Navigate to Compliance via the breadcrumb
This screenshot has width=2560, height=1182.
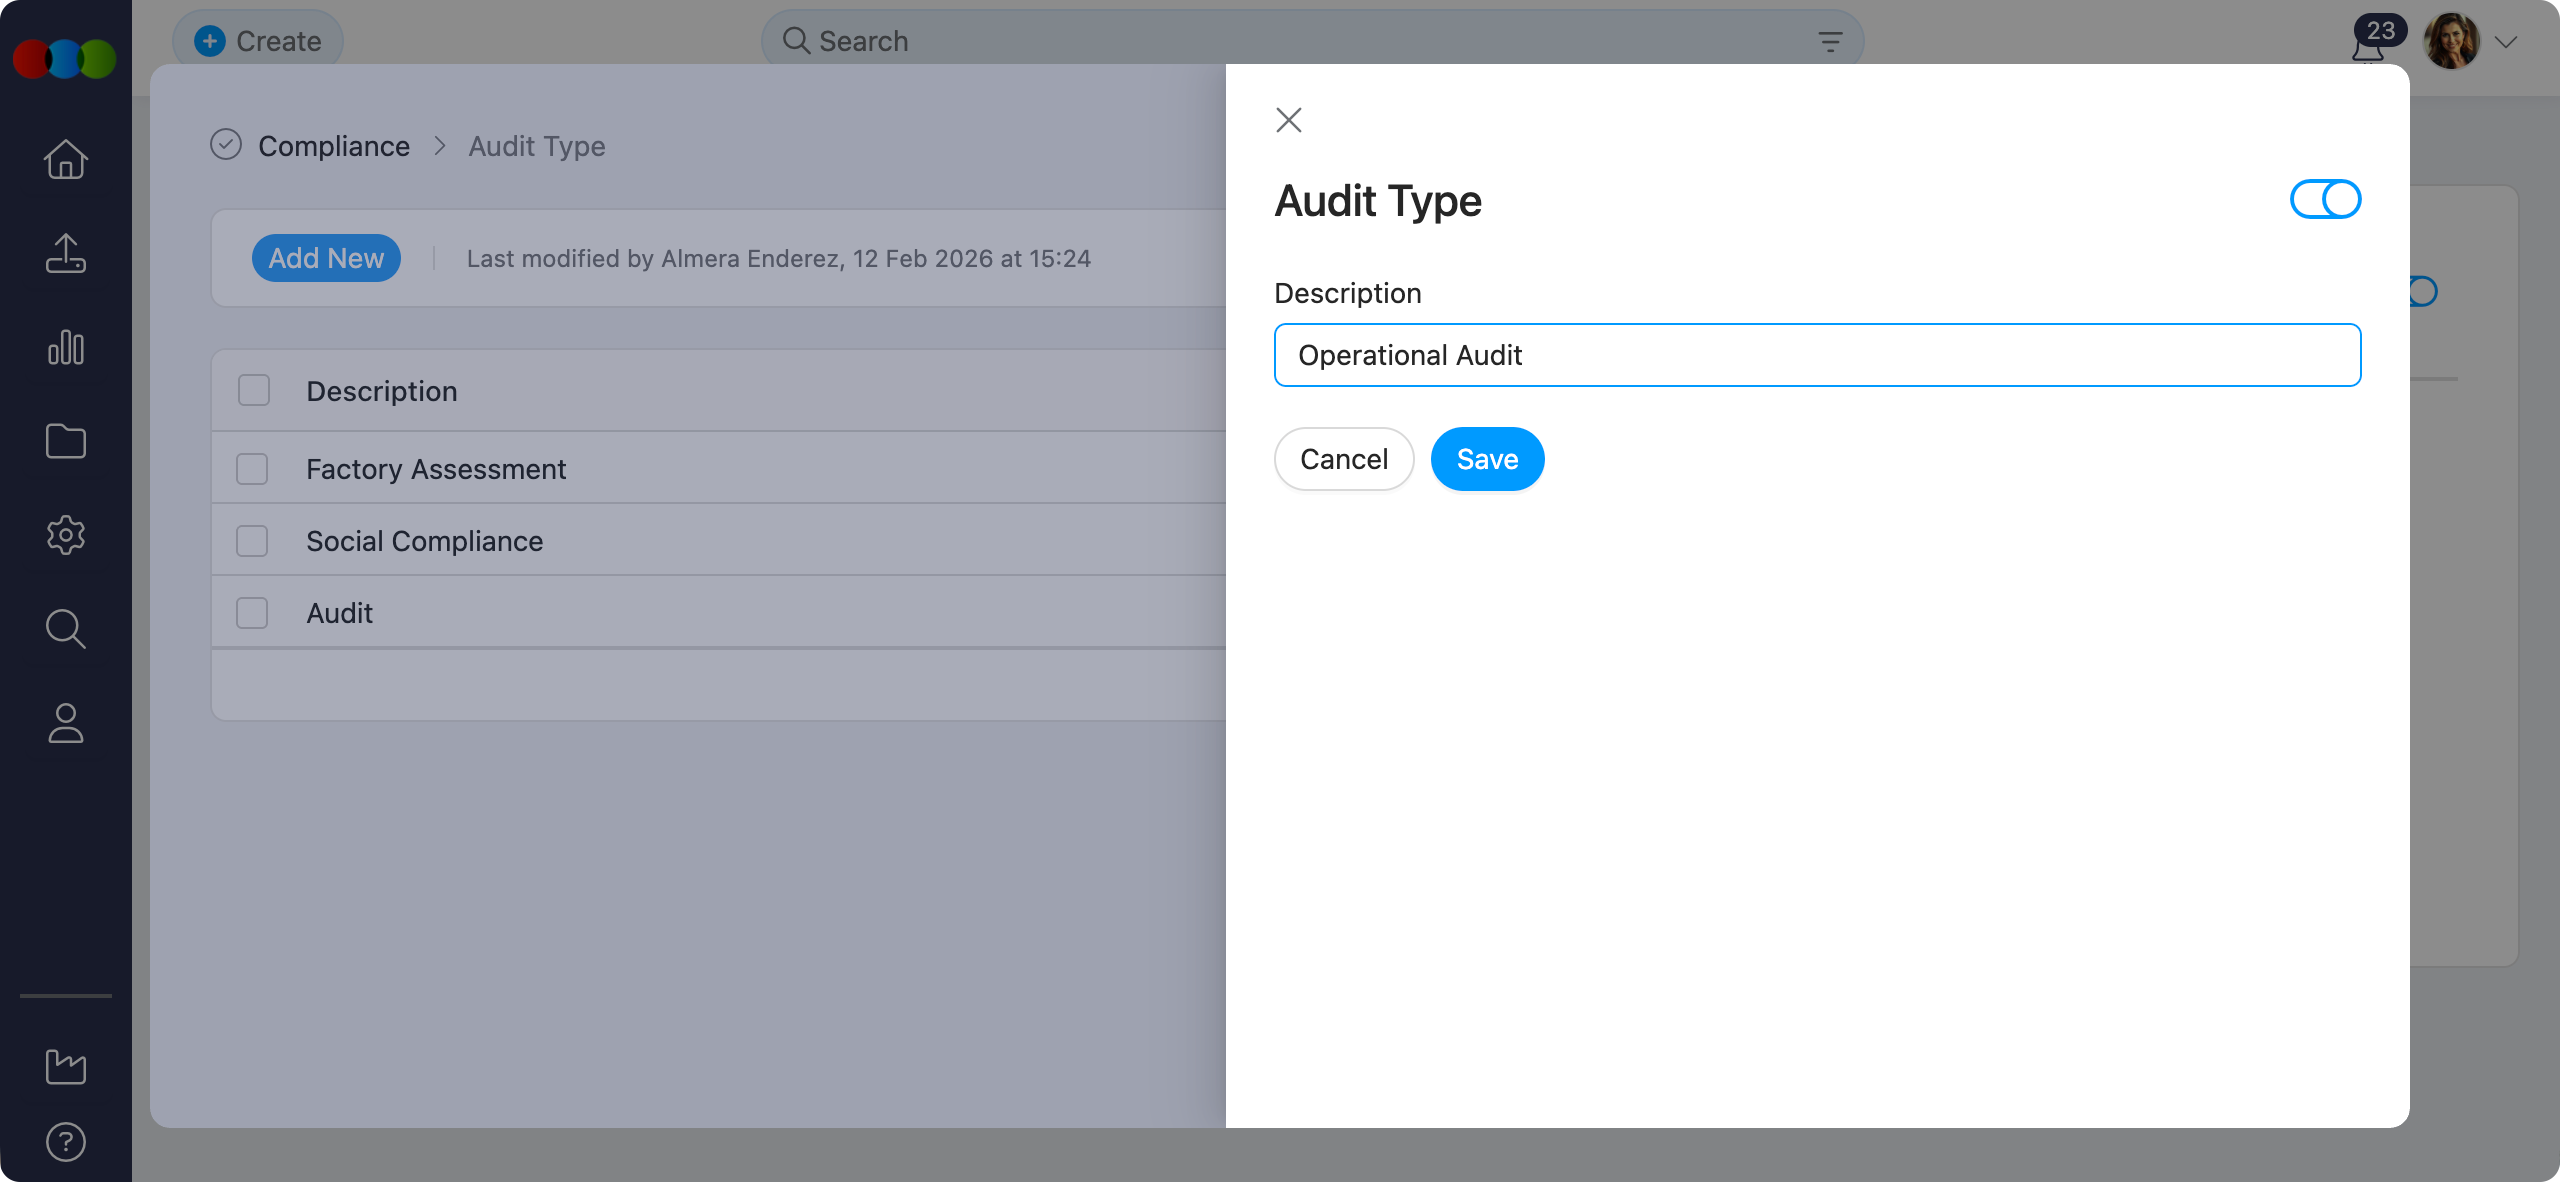[334, 146]
